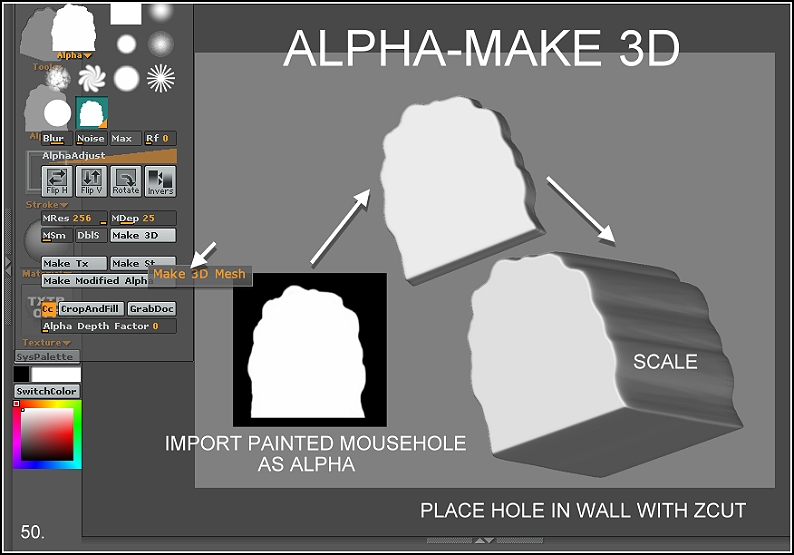Rotate the alpha ninety degrees
Screen dimensions: 794x555
(x=126, y=181)
